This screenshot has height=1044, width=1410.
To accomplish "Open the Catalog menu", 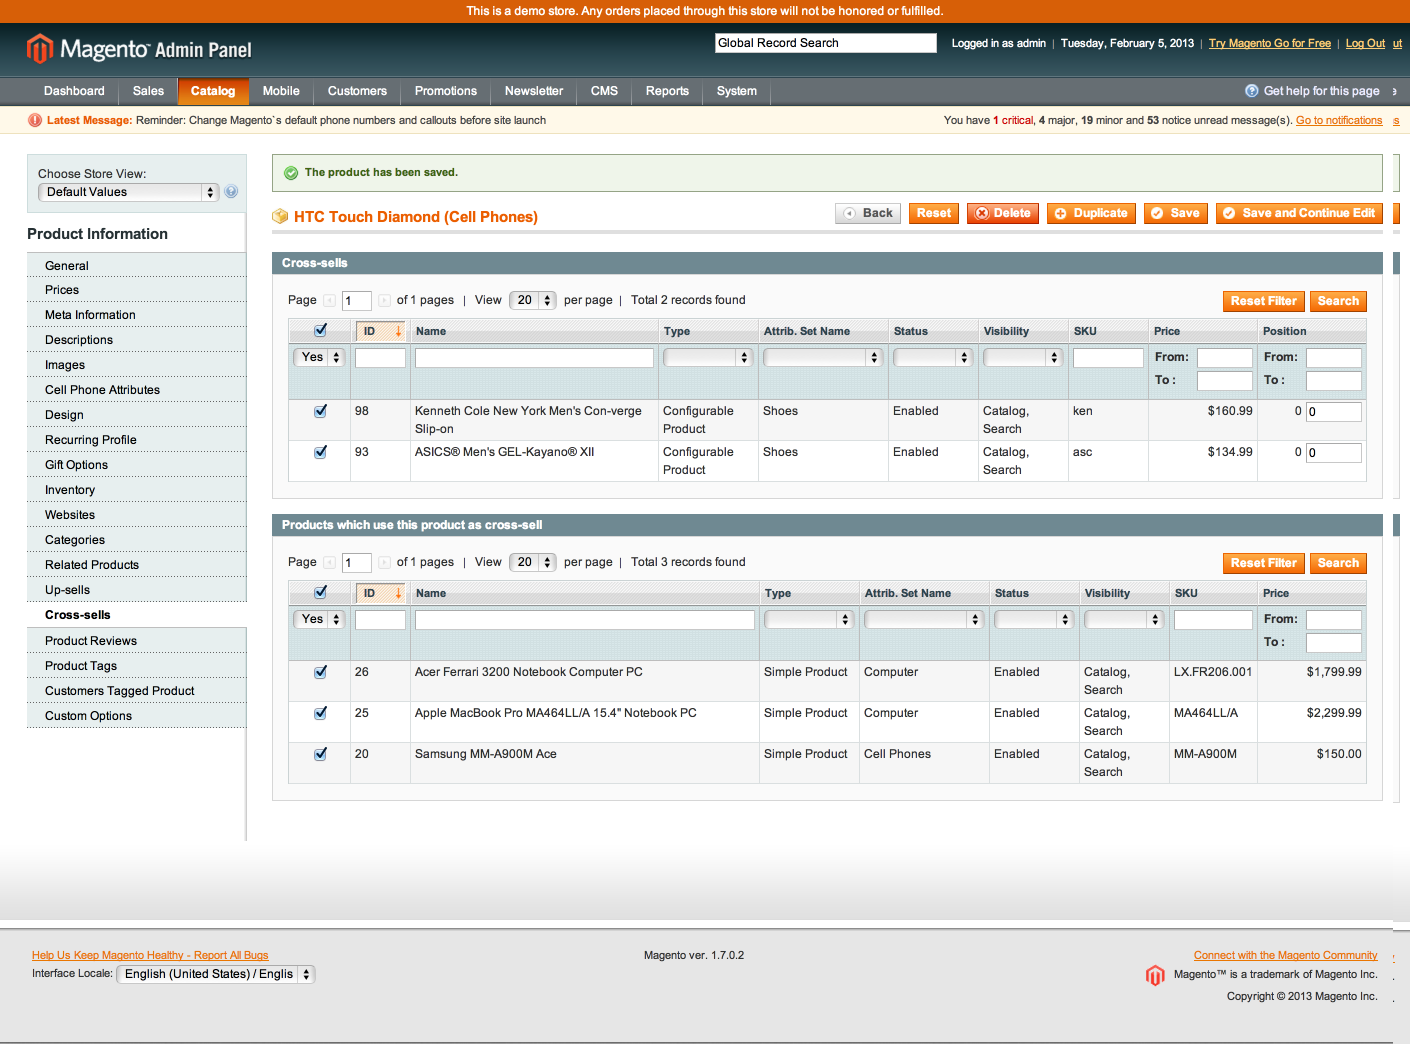I will (x=213, y=91).
